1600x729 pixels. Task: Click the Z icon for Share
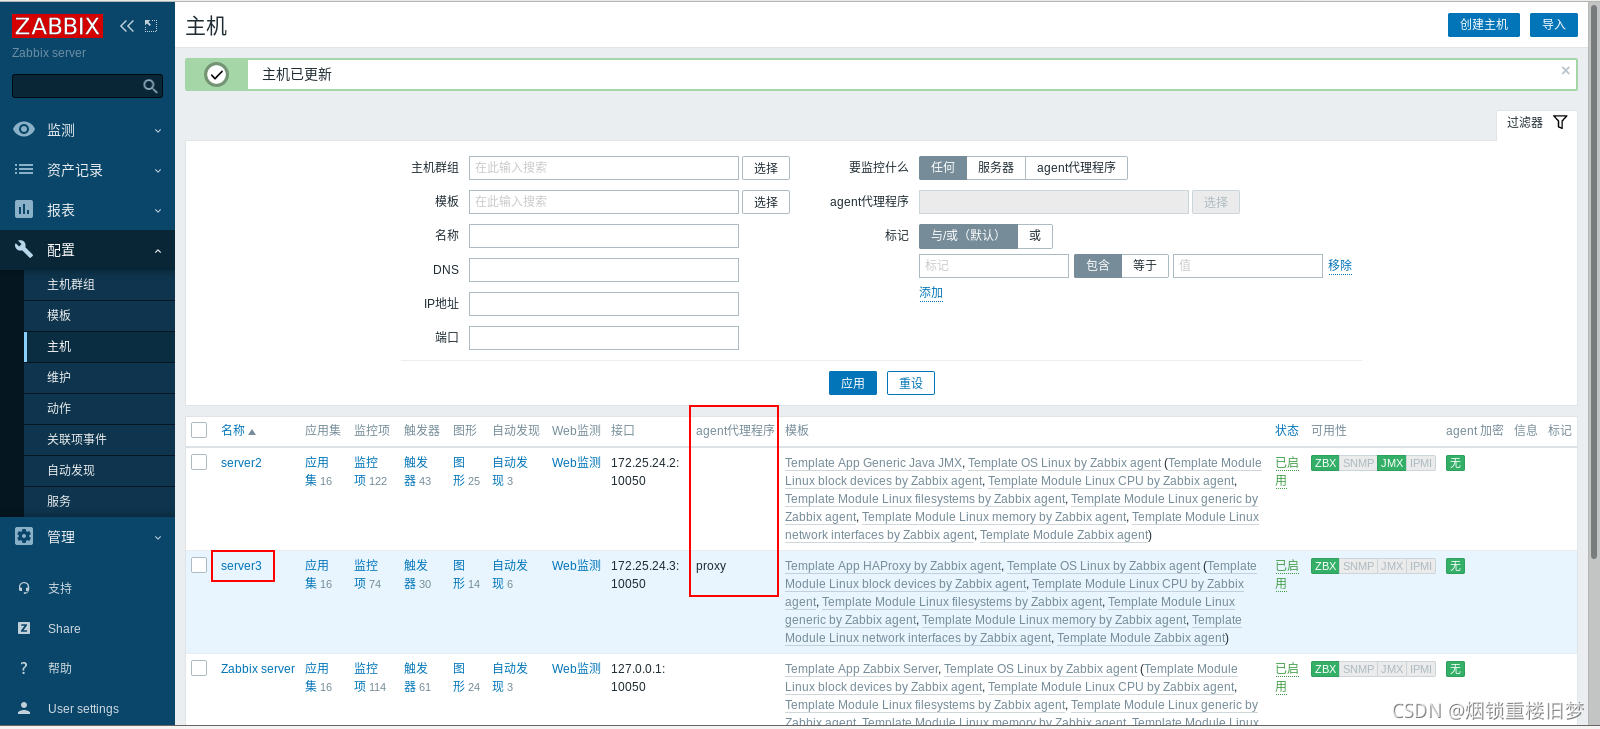tap(24, 628)
